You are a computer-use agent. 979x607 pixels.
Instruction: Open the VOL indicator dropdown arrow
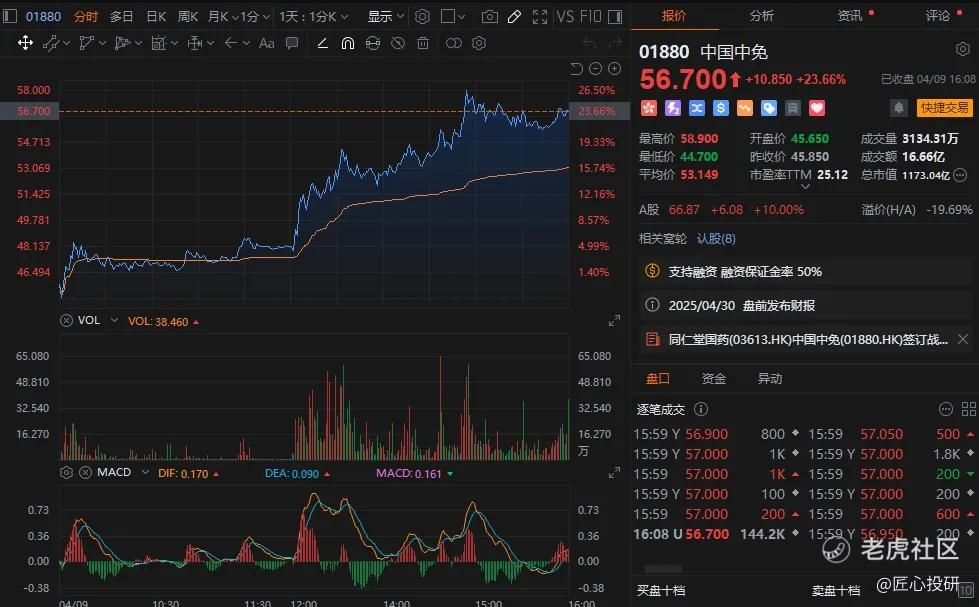[114, 320]
